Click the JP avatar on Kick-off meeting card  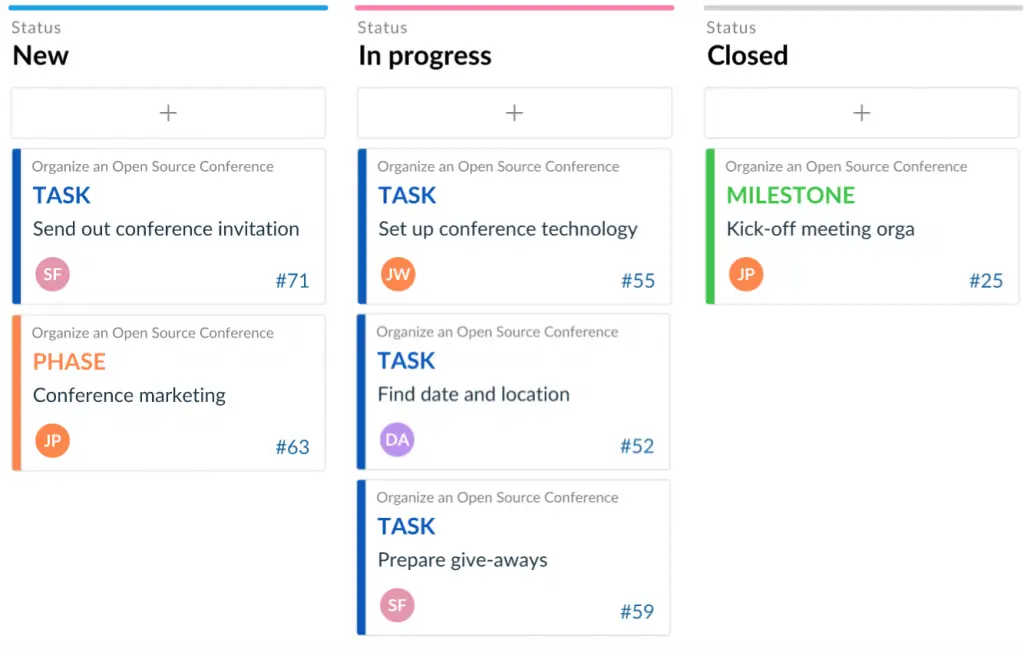pyautogui.click(x=745, y=274)
